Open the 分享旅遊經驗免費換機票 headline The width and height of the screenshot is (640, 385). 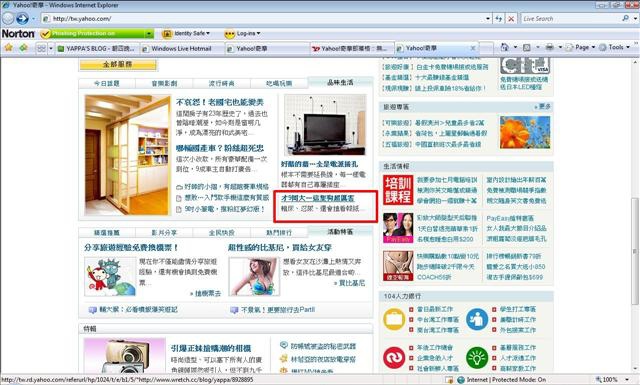[x=131, y=248]
